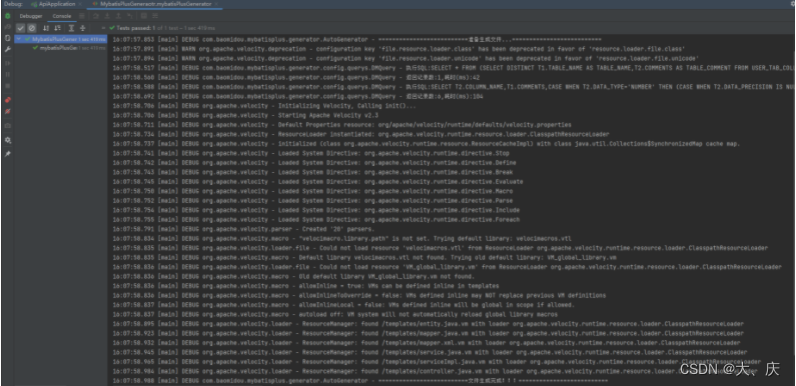The image size is (796, 386).
Task: Close the ApiApplication debug tab
Action: pos(80,4)
